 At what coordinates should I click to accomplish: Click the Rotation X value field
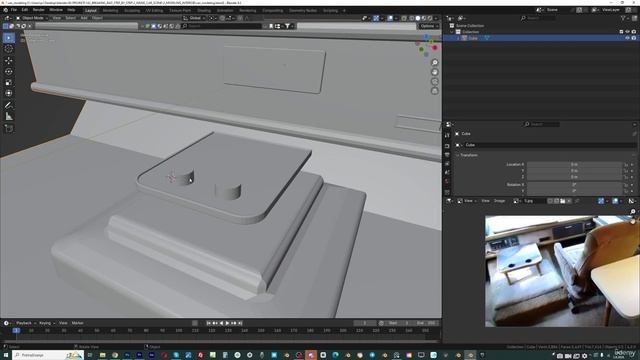[x=574, y=184]
